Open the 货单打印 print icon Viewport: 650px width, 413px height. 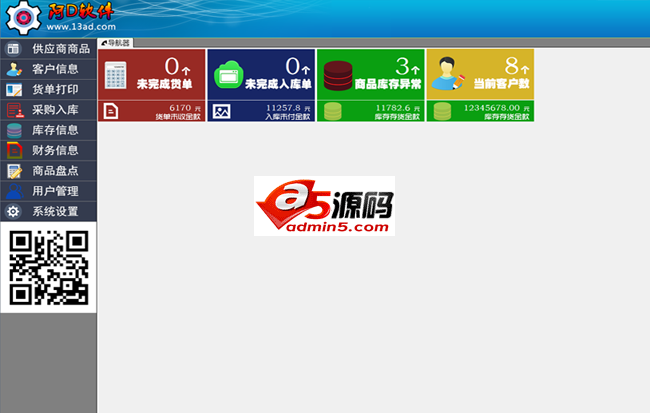[x=14, y=90]
